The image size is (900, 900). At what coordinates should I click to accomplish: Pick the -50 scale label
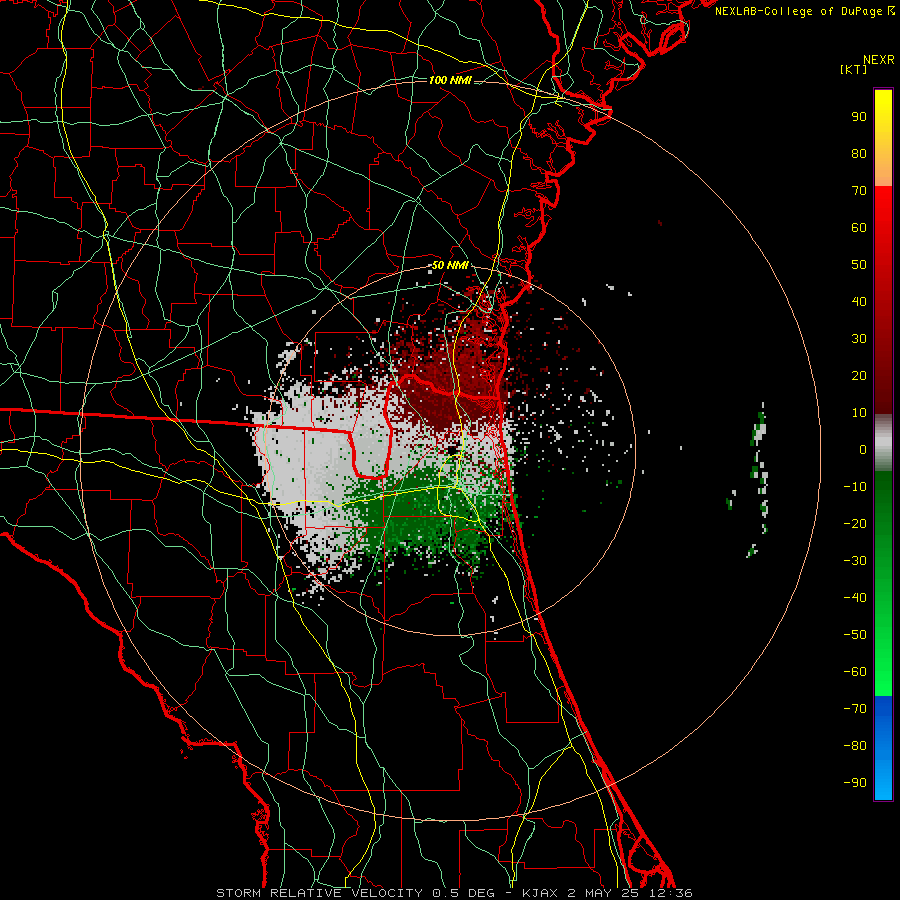pyautogui.click(x=855, y=635)
